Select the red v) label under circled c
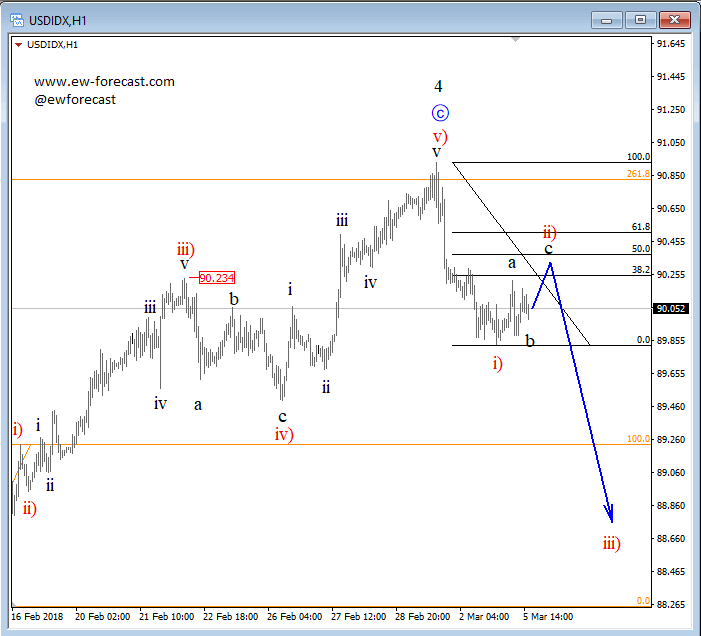 click(x=440, y=137)
